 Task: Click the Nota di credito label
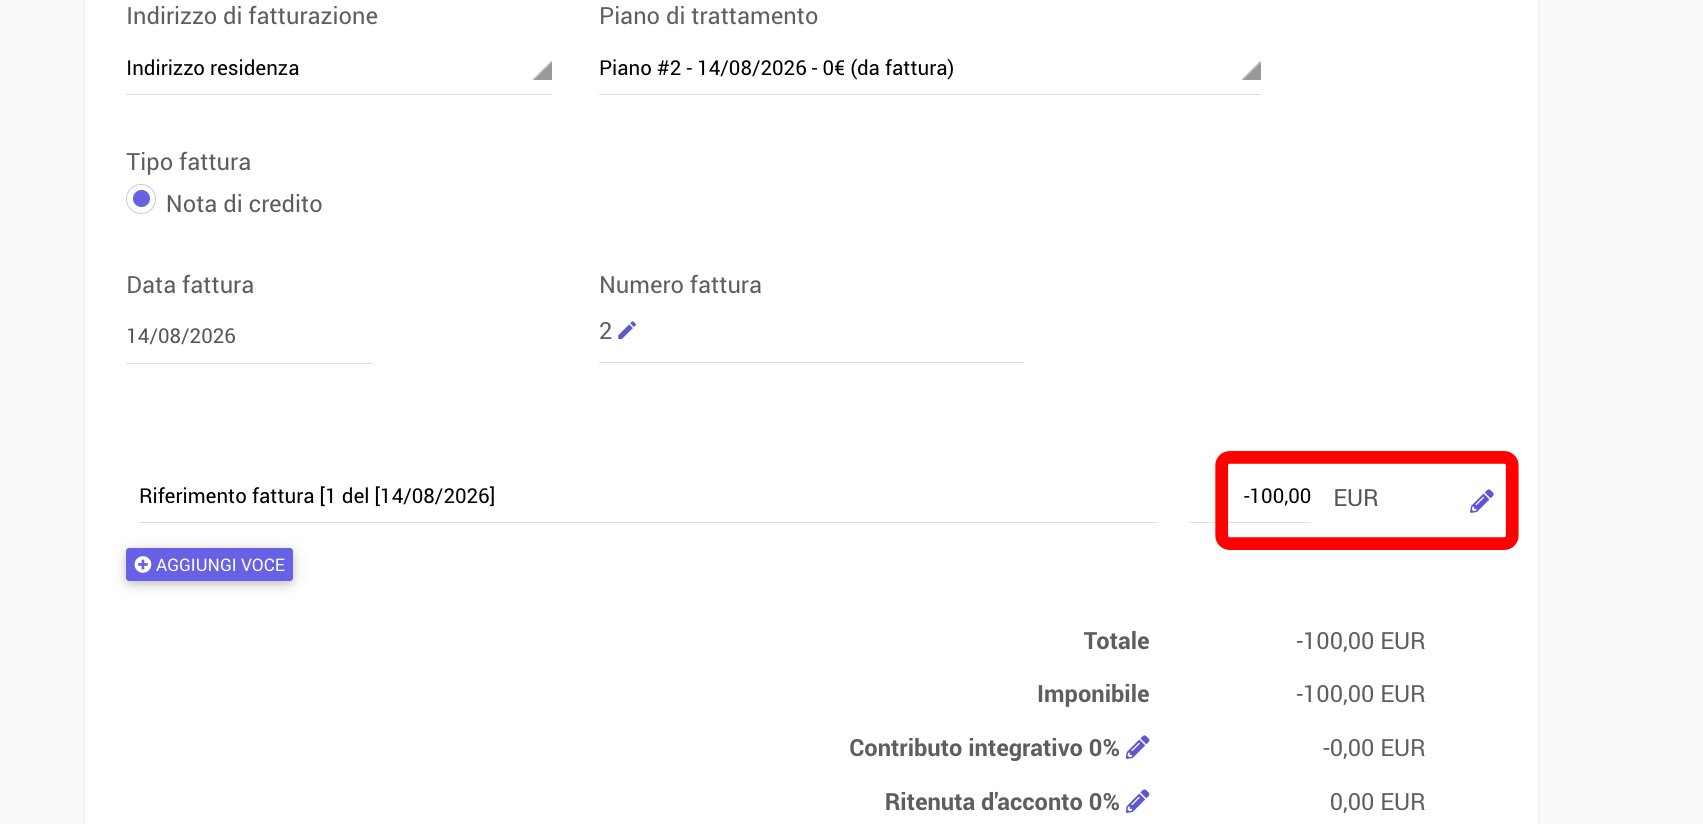tap(244, 204)
